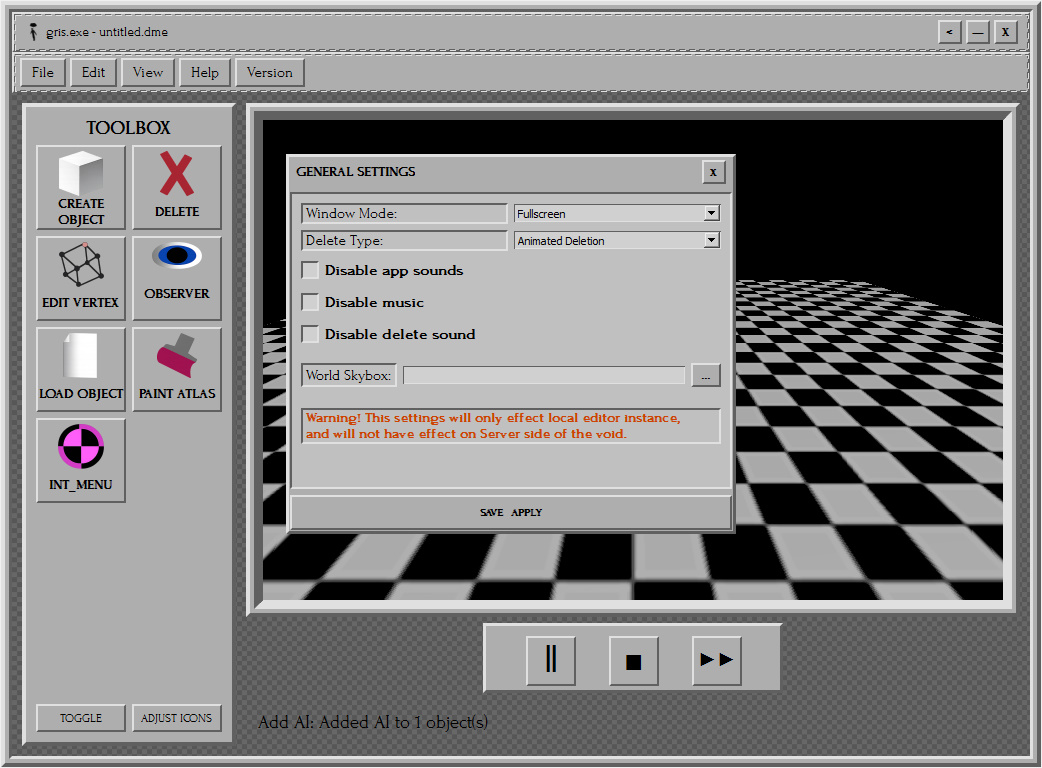Click the SAVE APPLY button

pyautogui.click(x=512, y=511)
